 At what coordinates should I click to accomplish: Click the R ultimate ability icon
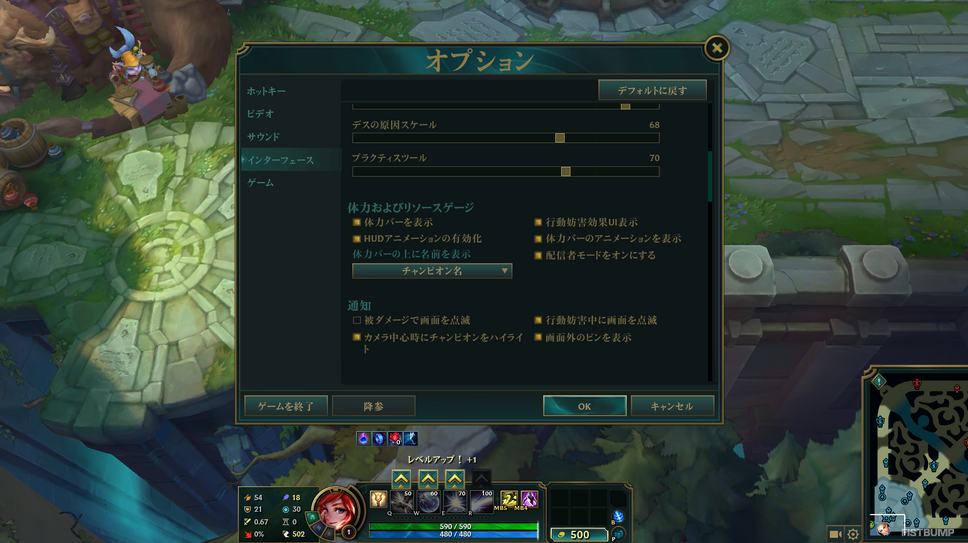[482, 500]
